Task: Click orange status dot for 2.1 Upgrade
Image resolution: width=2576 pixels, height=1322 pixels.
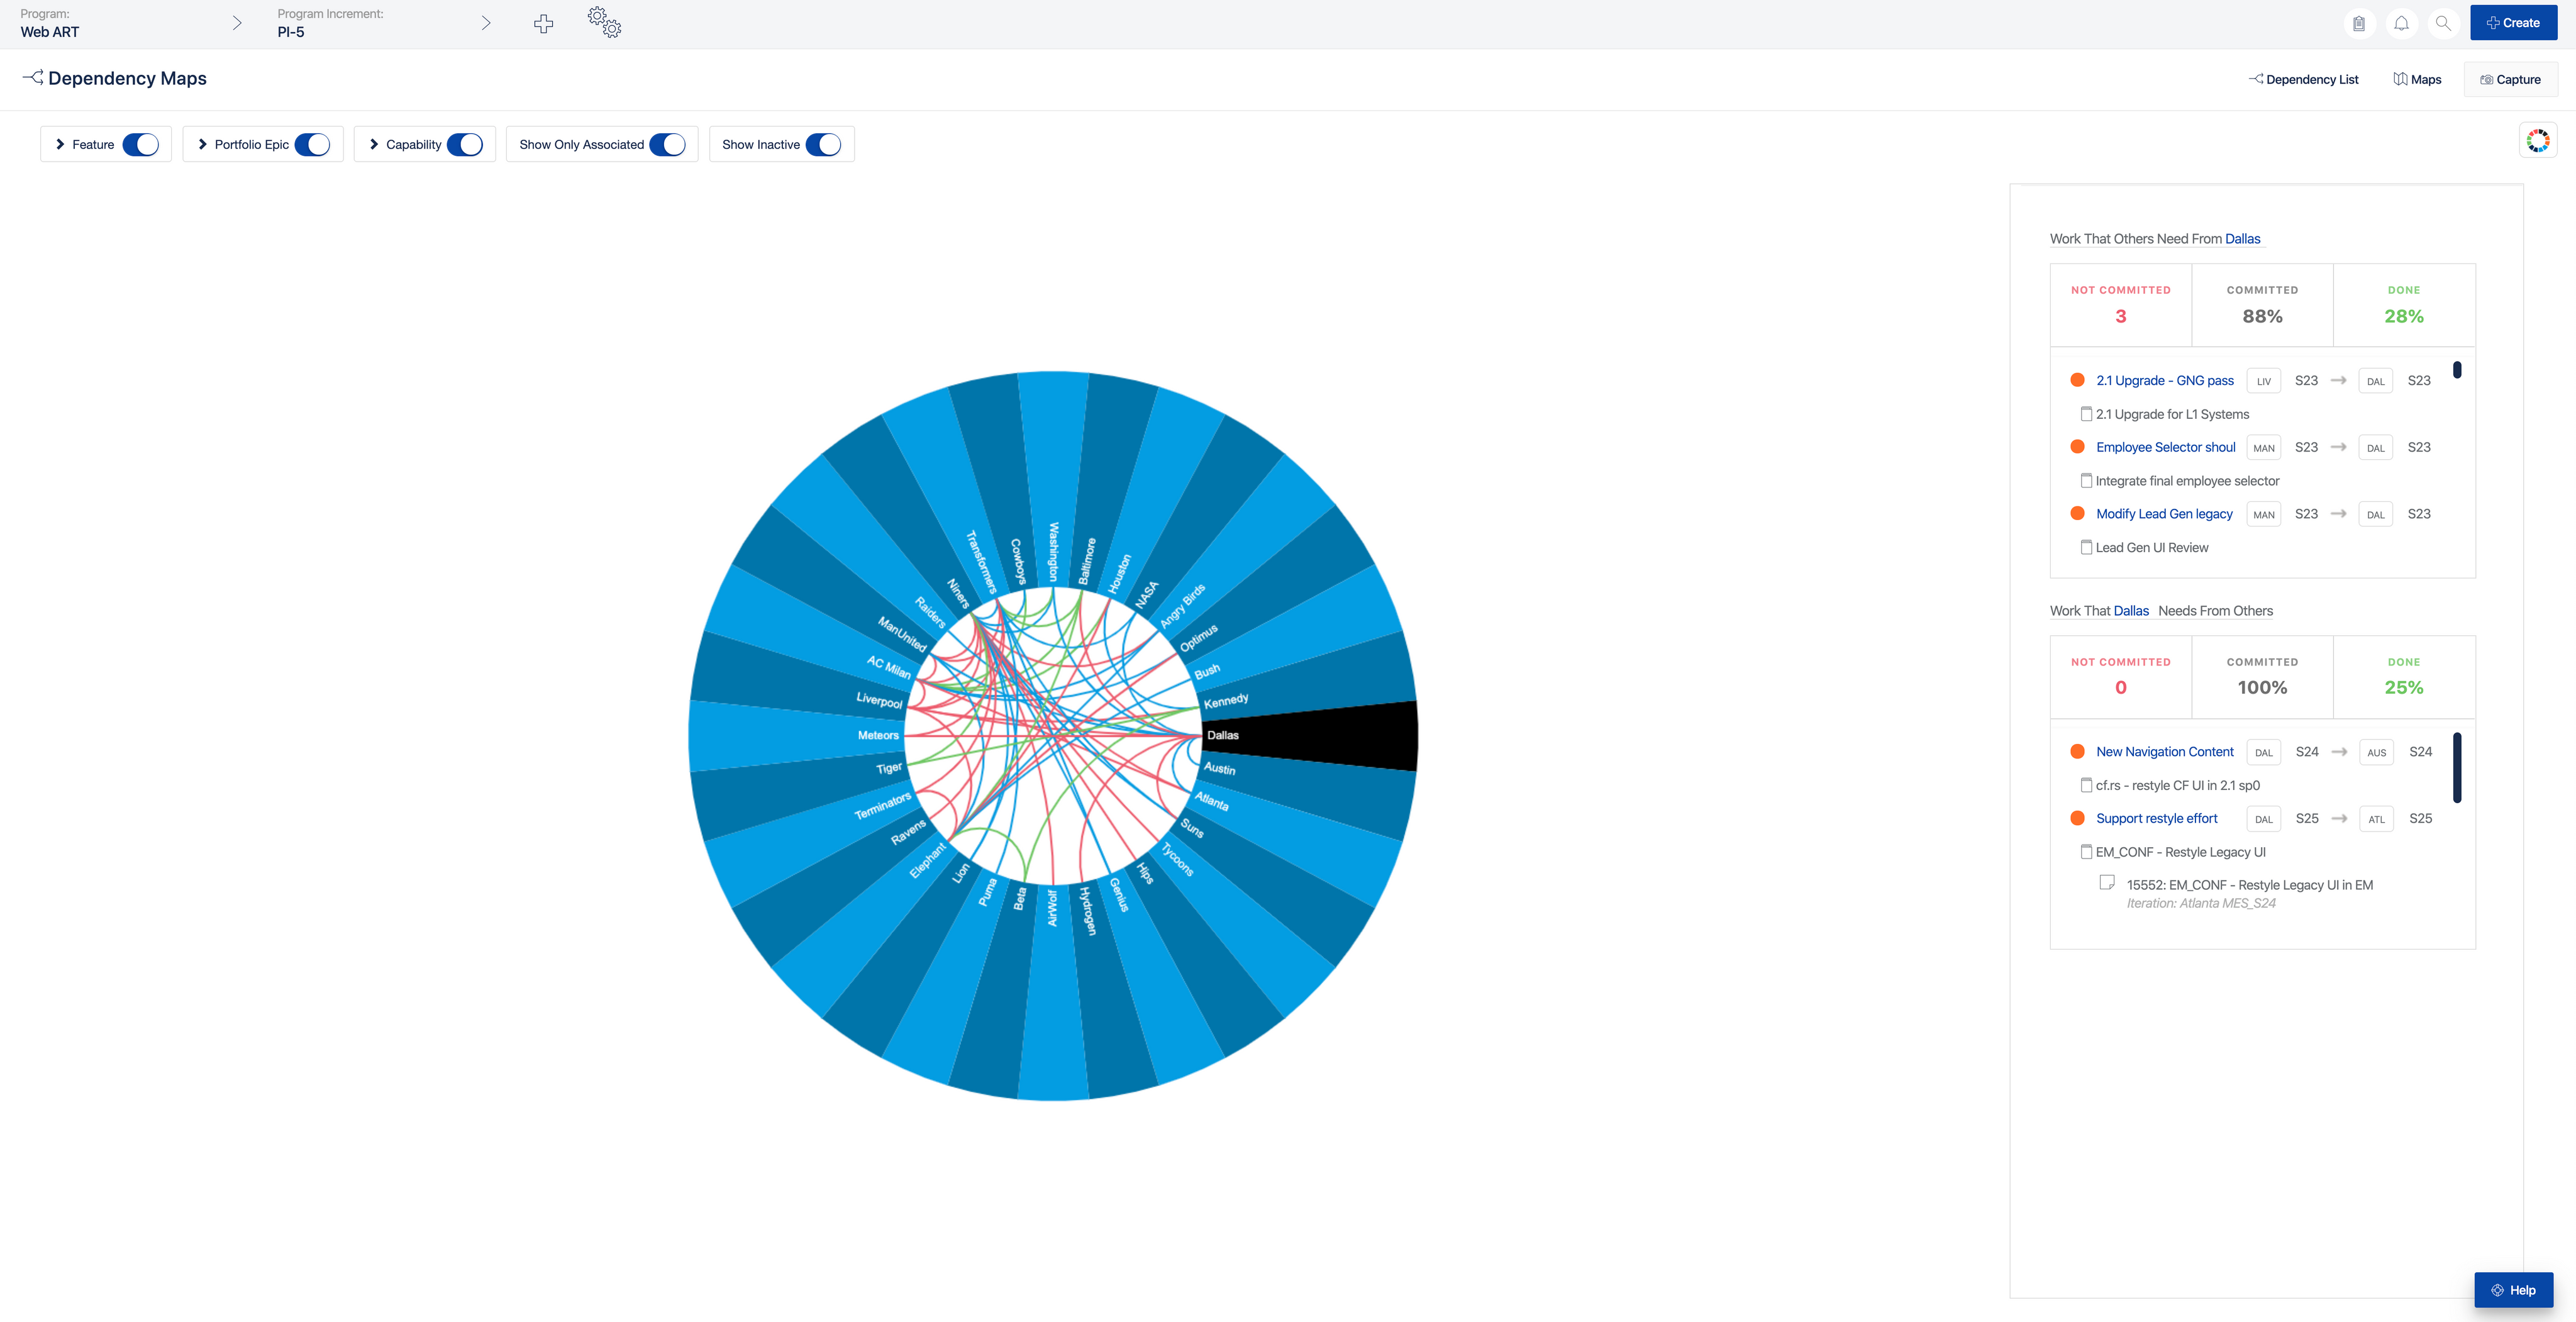Action: click(x=2077, y=380)
